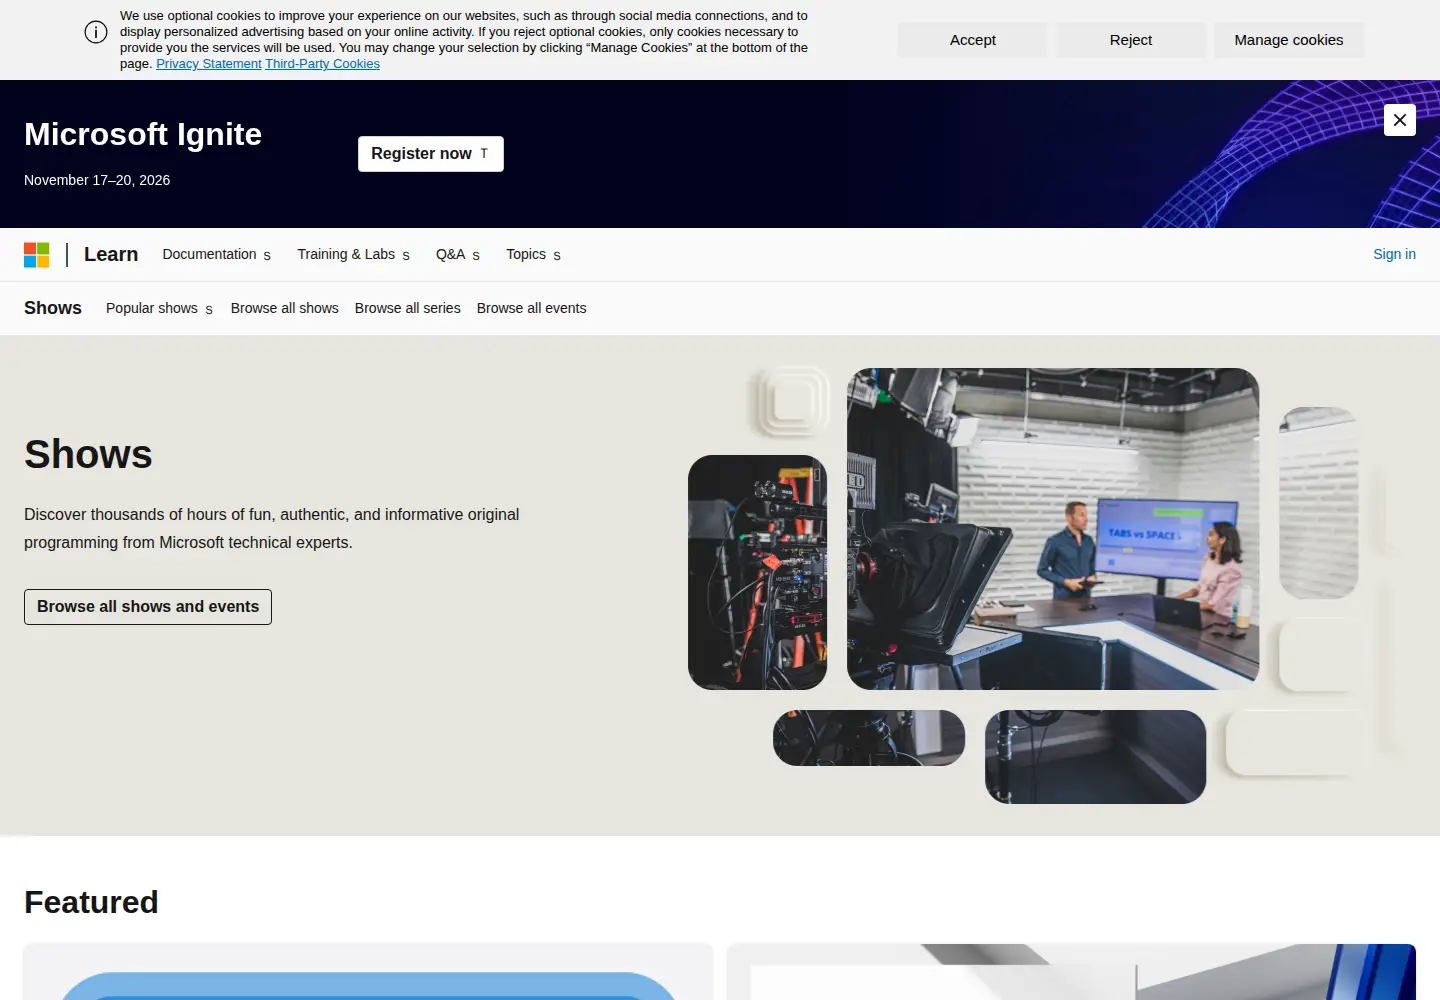
Task: Select Browse all shows
Action: tap(285, 308)
